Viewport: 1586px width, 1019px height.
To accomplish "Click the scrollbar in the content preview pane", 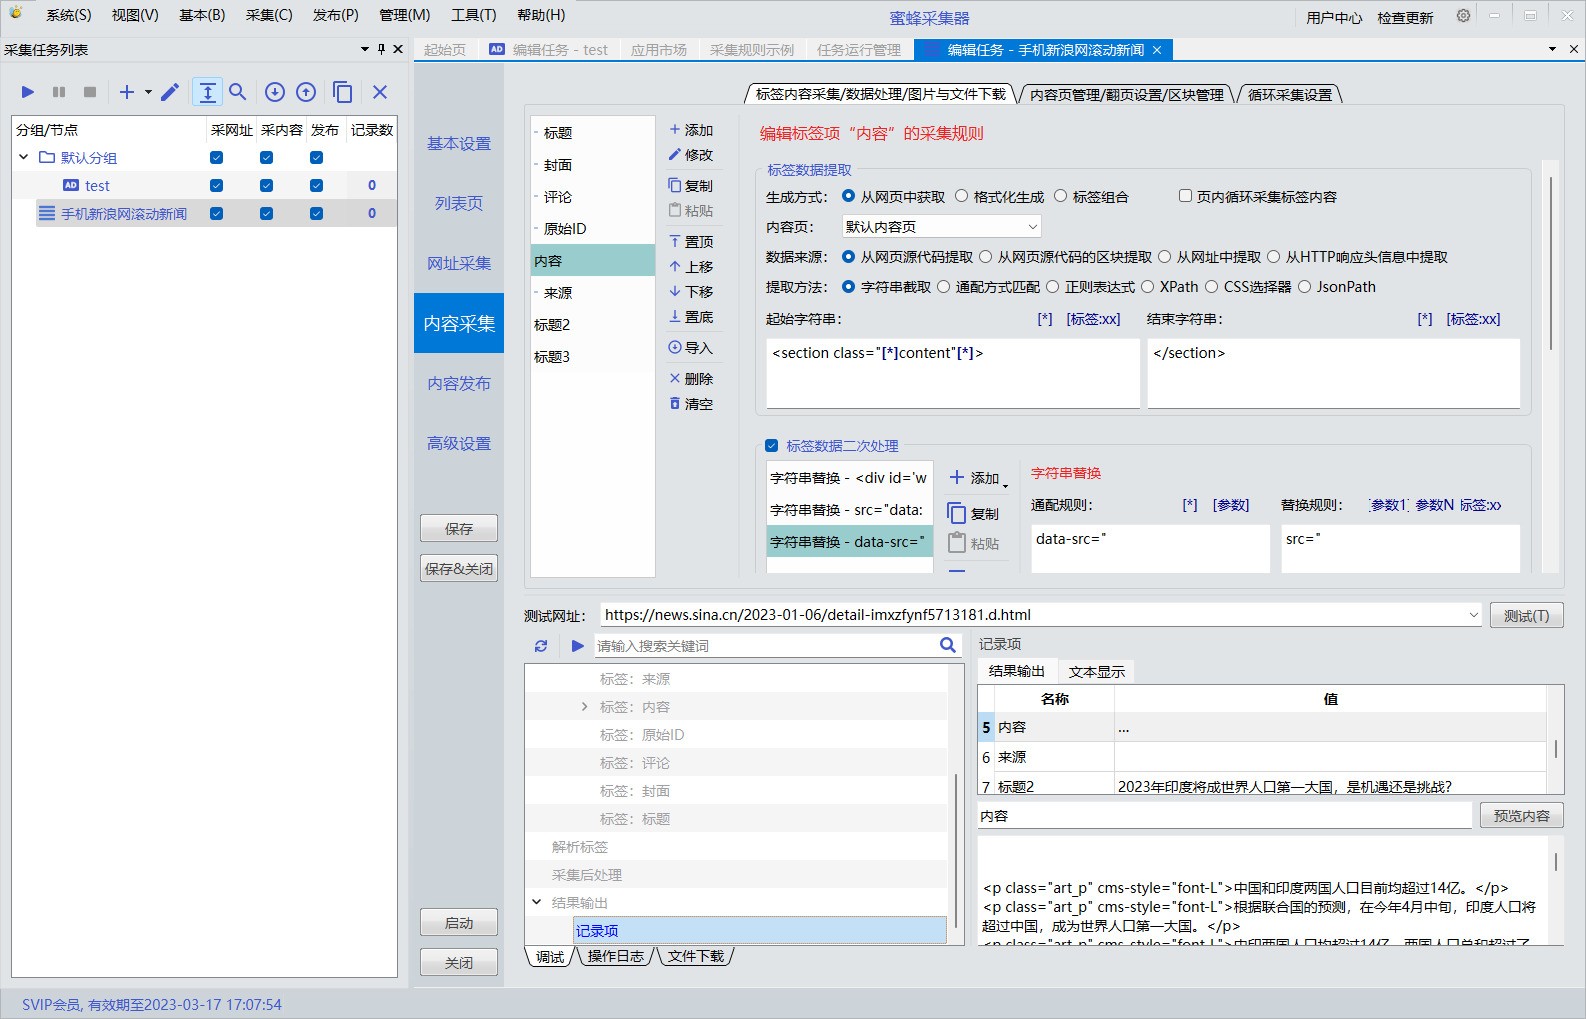I will click(x=1555, y=862).
